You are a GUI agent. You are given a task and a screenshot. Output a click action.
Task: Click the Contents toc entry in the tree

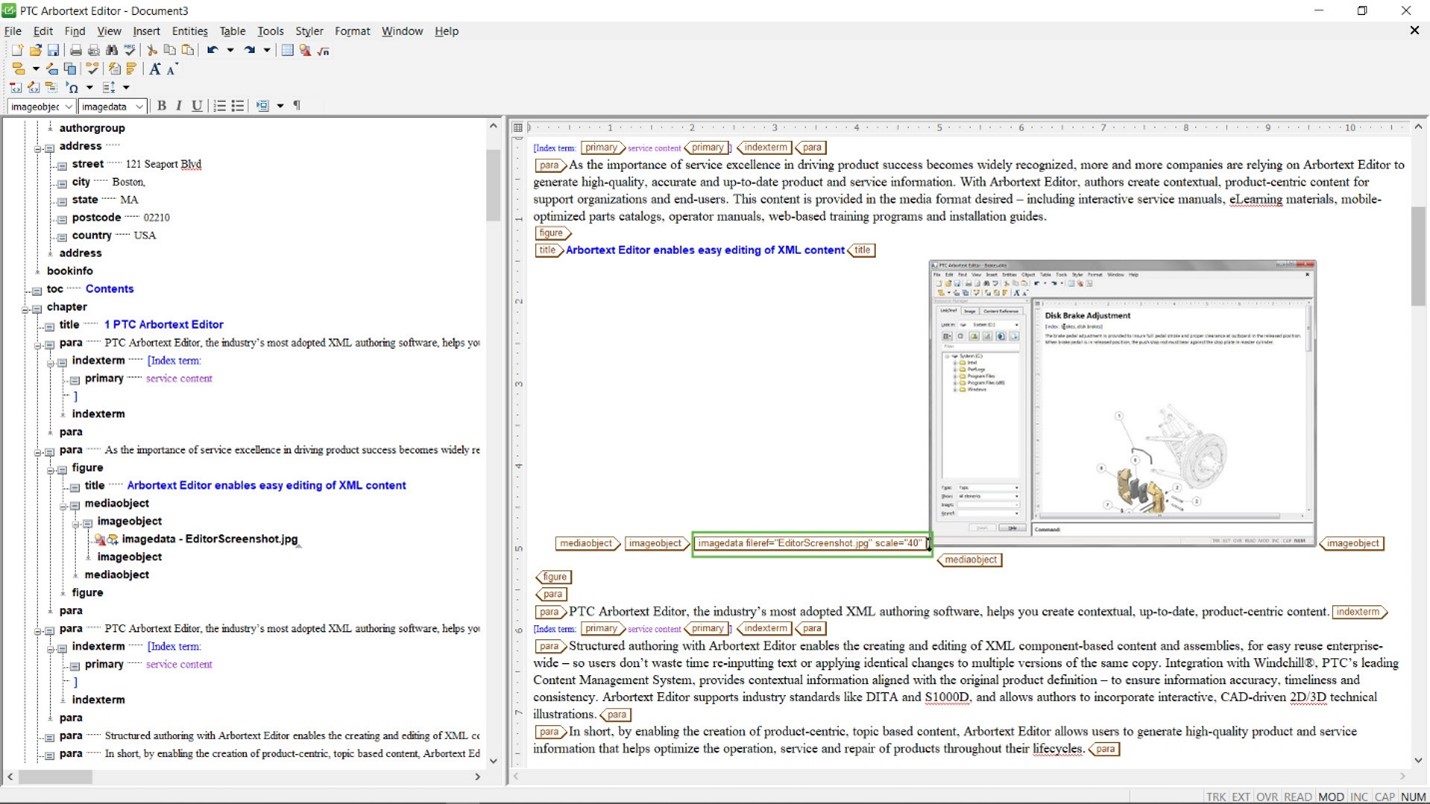pyautogui.click(x=109, y=289)
